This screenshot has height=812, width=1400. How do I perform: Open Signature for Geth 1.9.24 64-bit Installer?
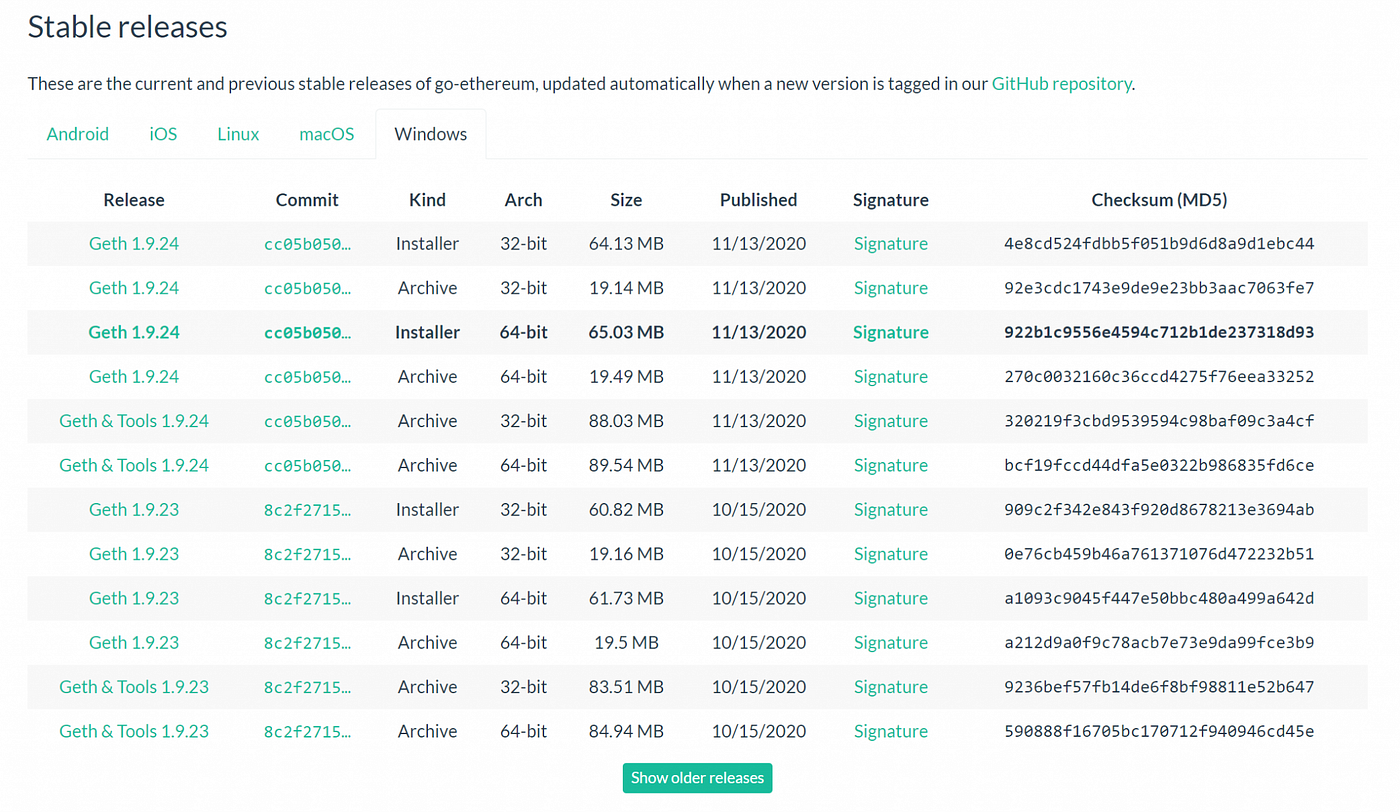point(891,332)
